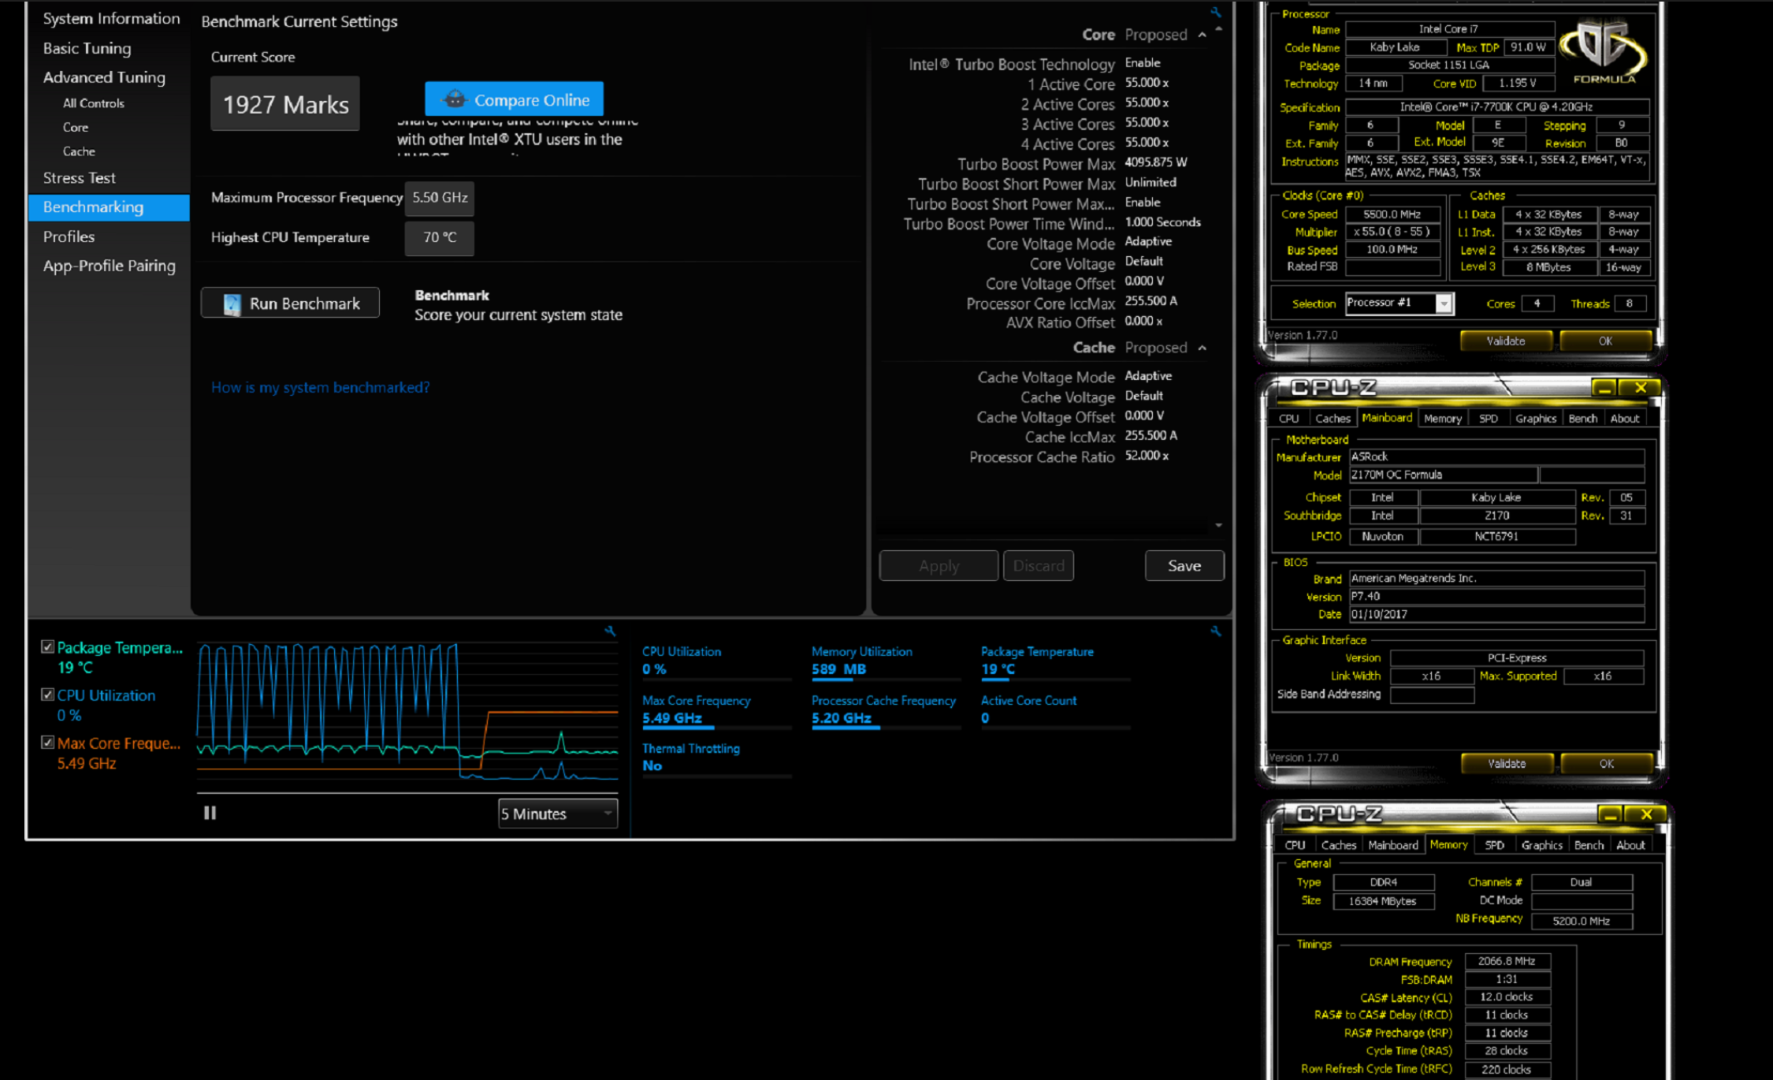Open the 5 Minutes time range dropdown
Screen dimensions: 1773x1080
click(x=558, y=813)
